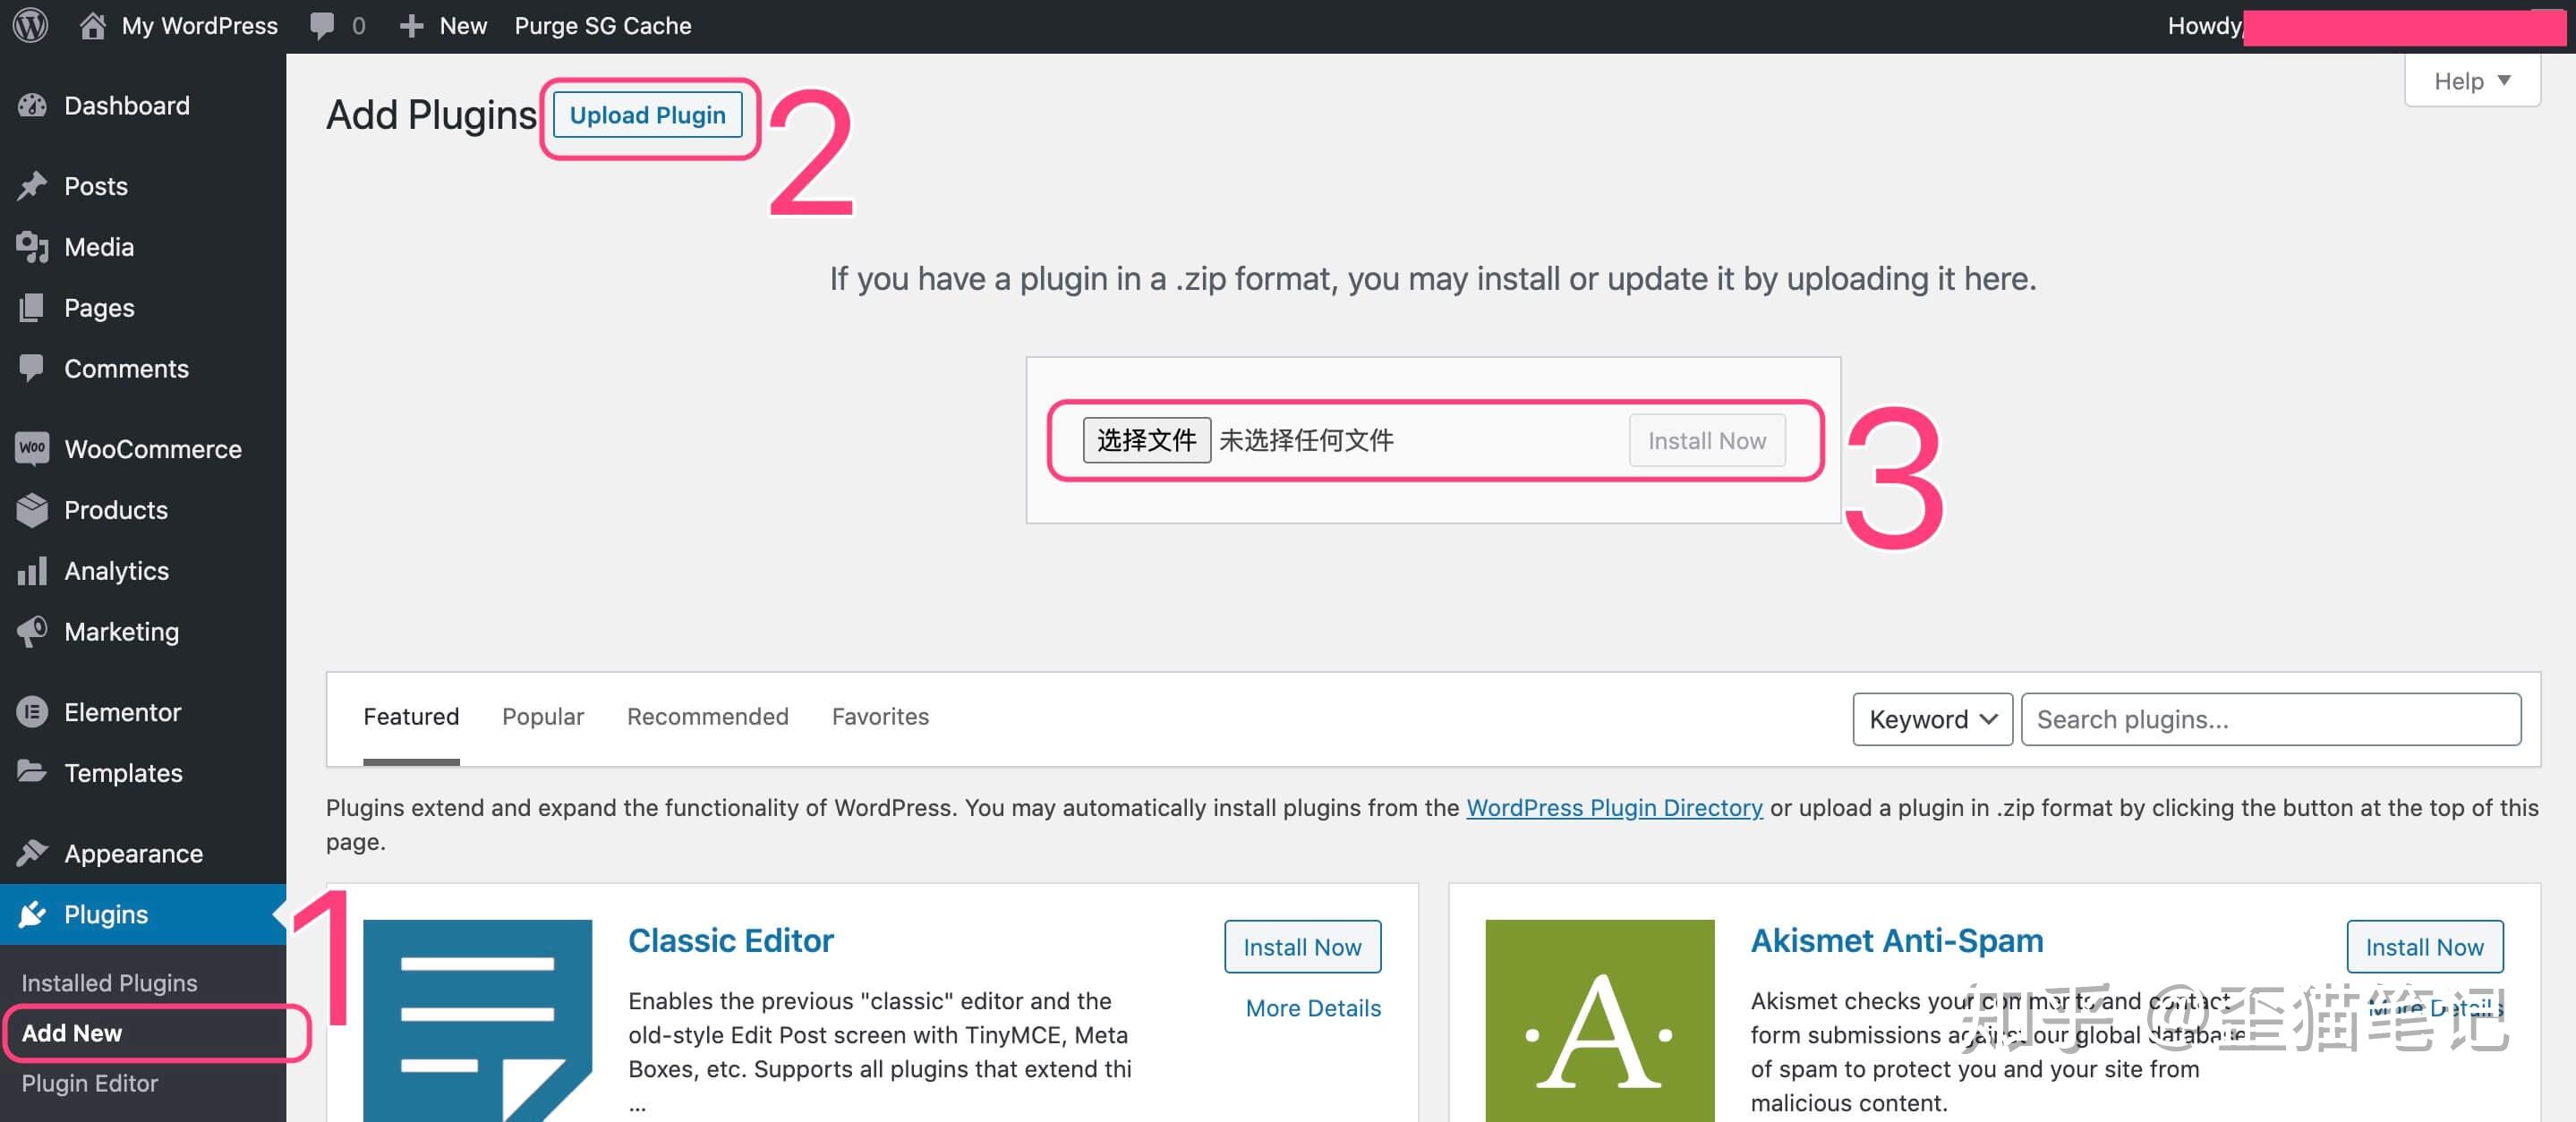2576x1122 pixels.
Task: Click the Products box icon
Action: pyautogui.click(x=32, y=510)
